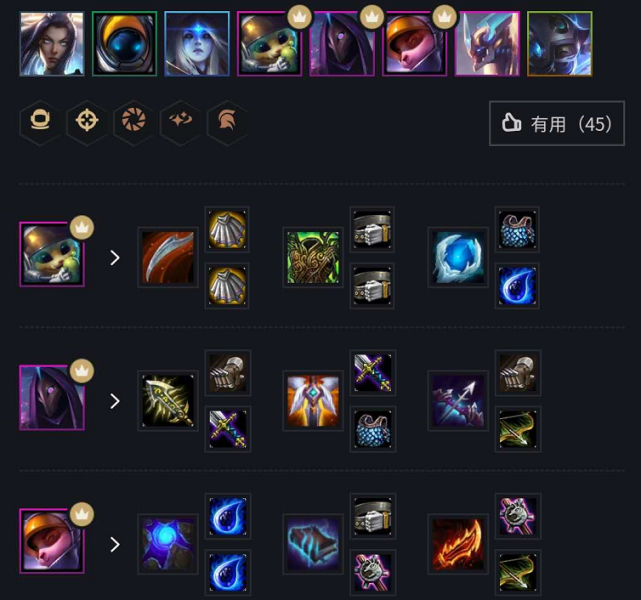Select the camera shutter trait hexagon icon
This screenshot has height=600, width=641.
point(134,122)
